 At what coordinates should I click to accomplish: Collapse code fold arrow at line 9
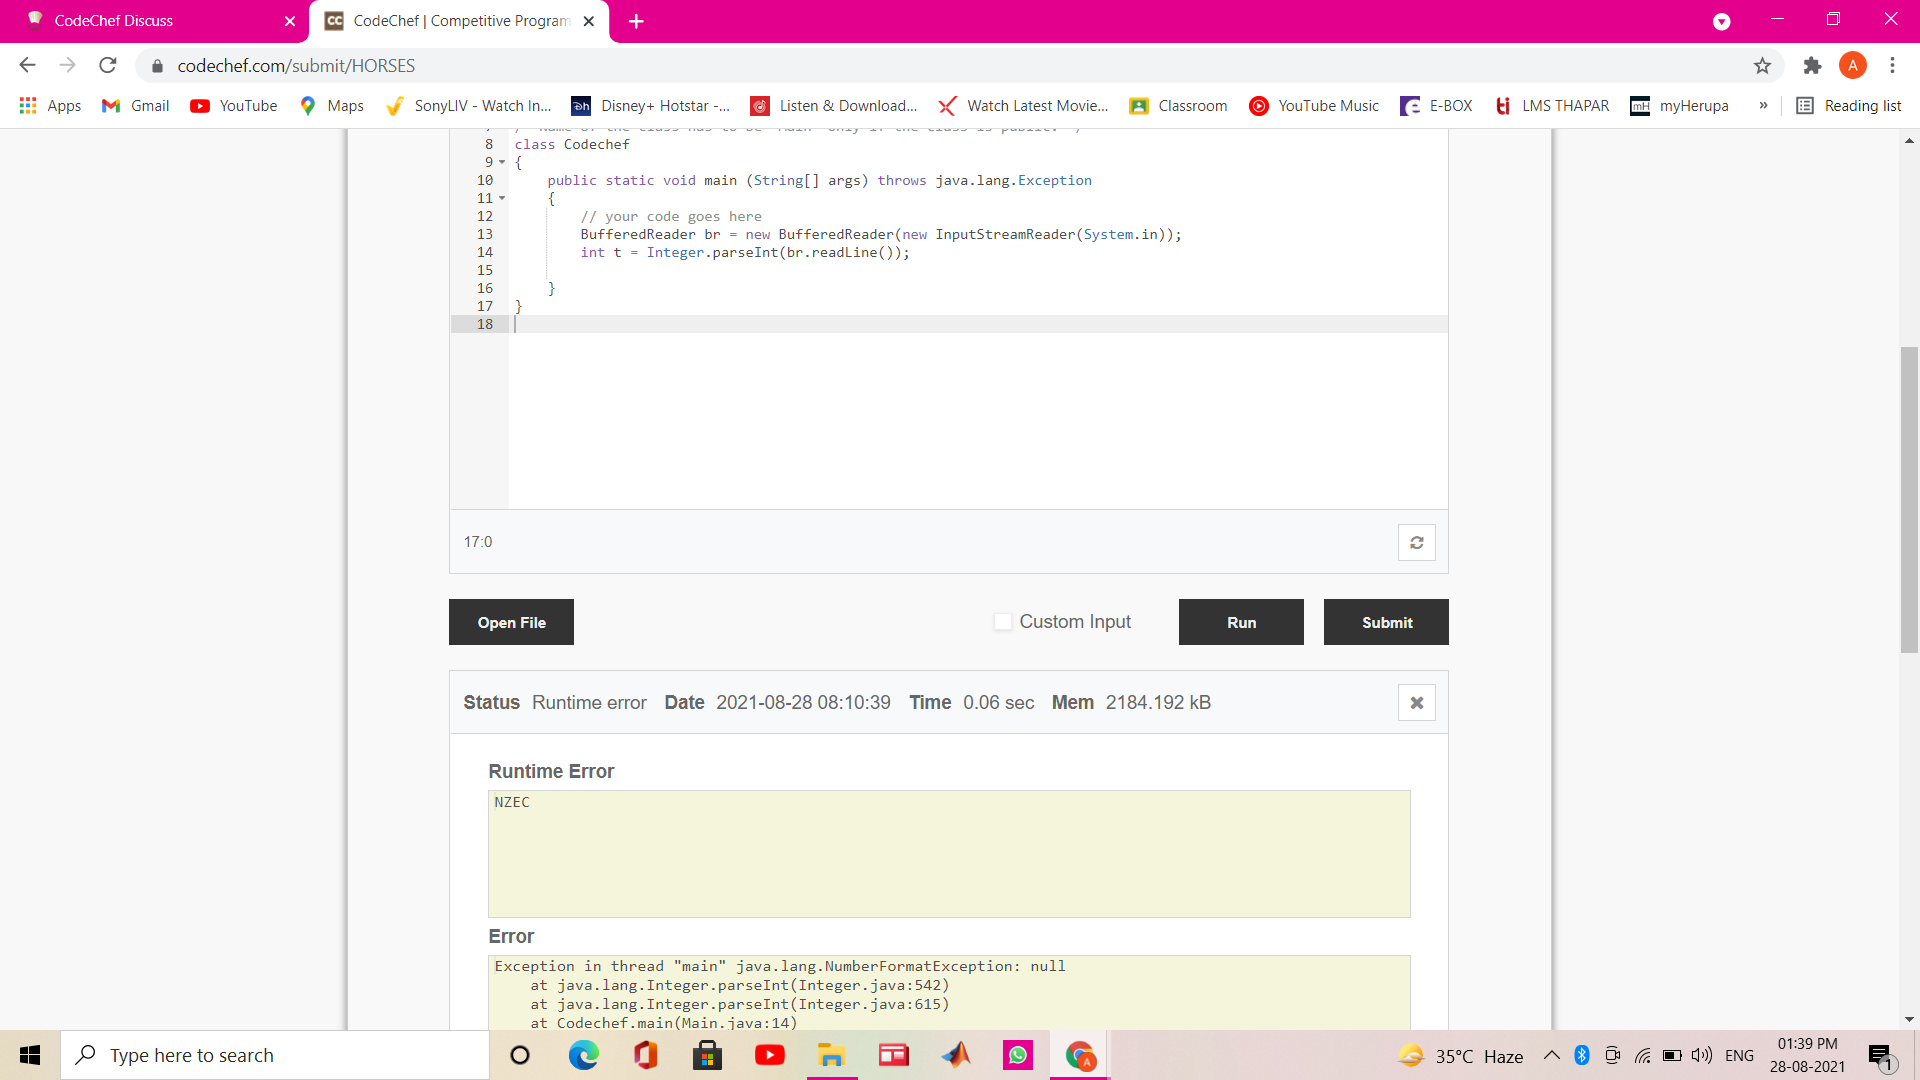[502, 162]
